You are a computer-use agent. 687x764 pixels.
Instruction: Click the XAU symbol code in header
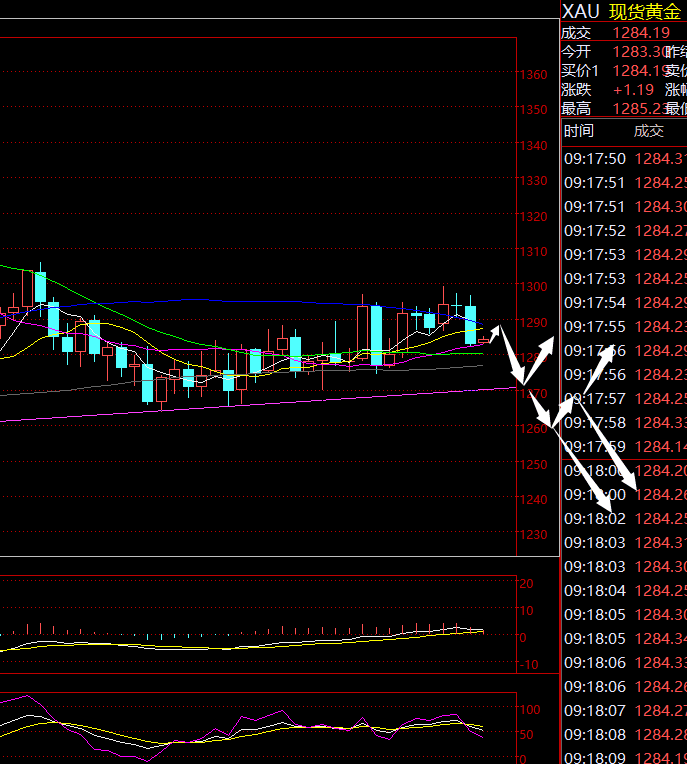click(580, 11)
